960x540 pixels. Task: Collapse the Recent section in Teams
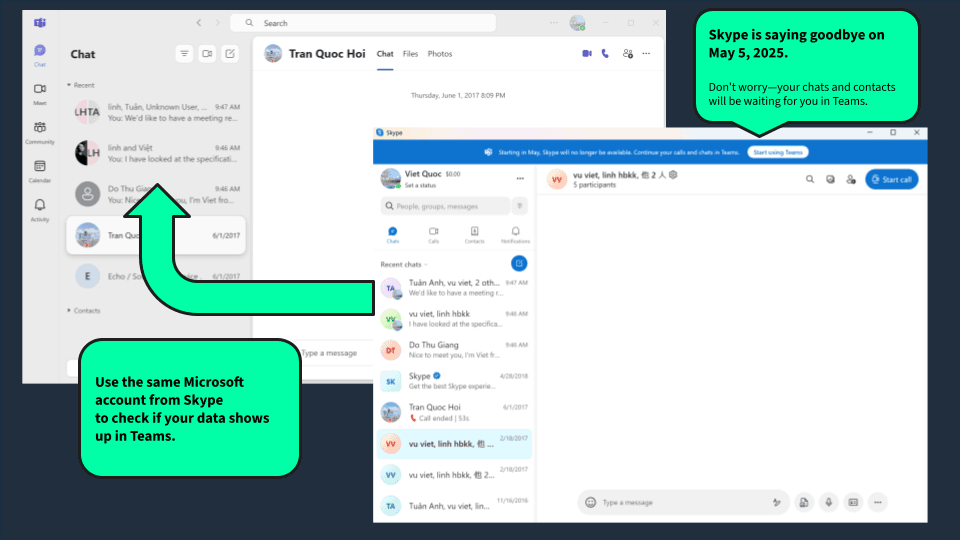click(x=81, y=85)
